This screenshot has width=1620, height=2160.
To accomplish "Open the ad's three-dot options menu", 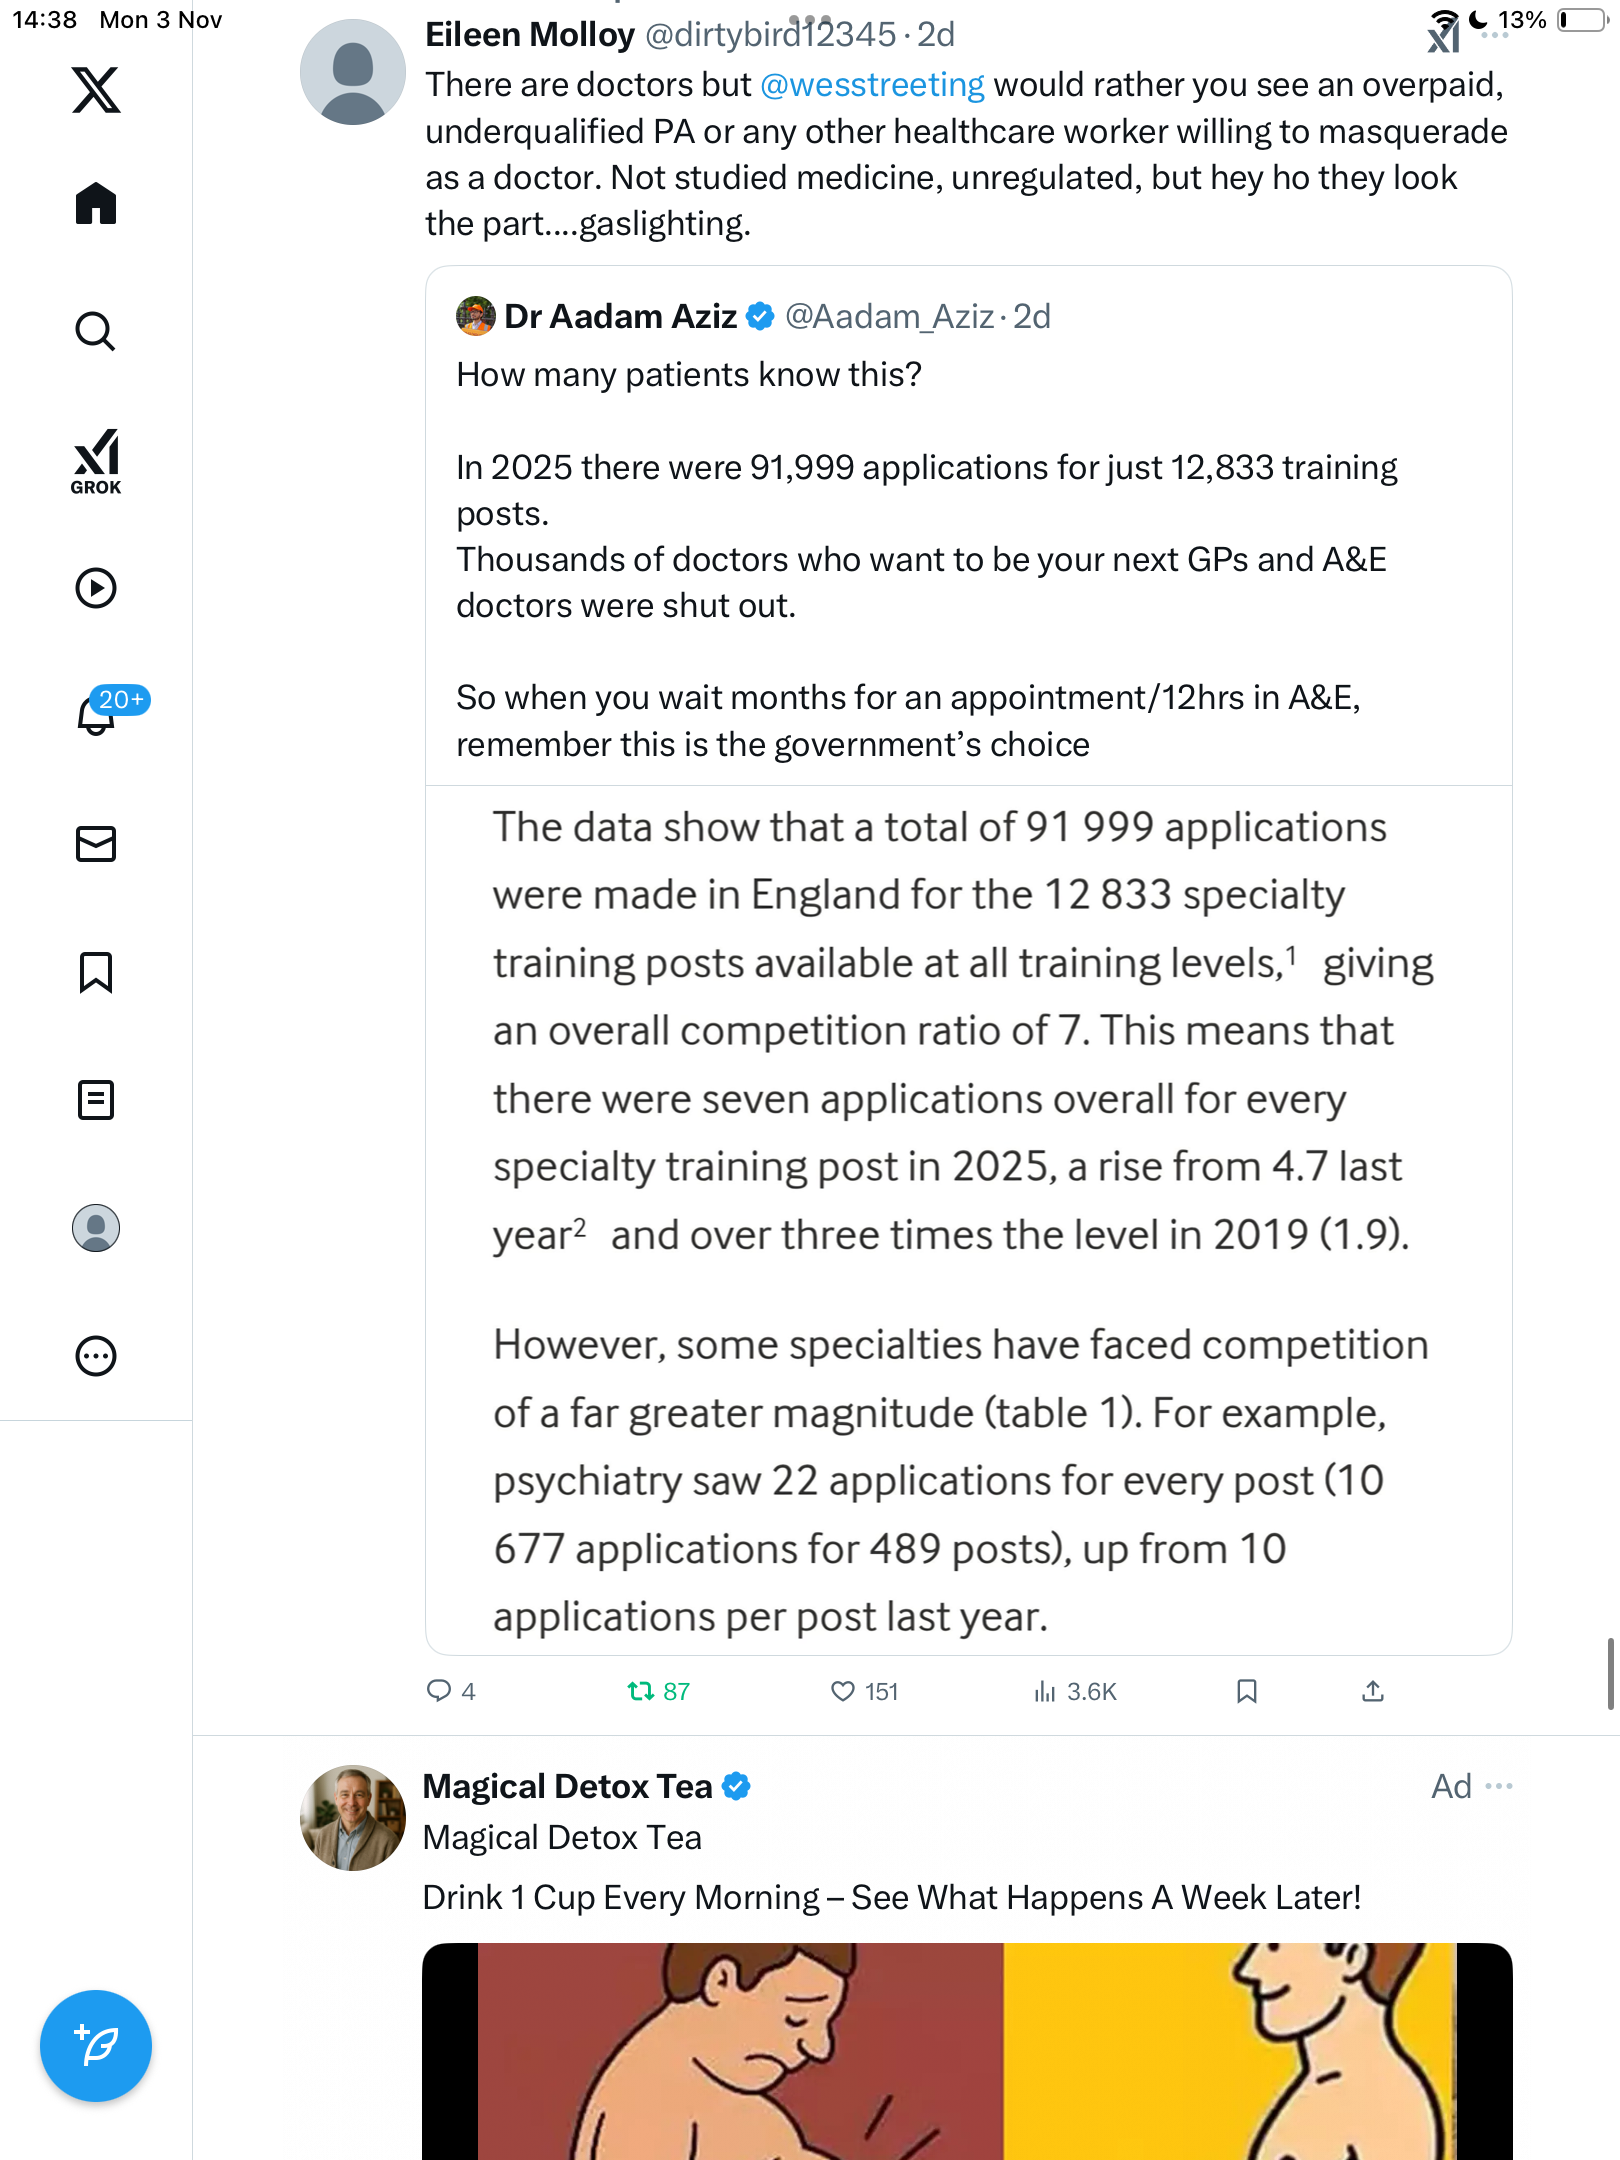I will [1499, 1786].
